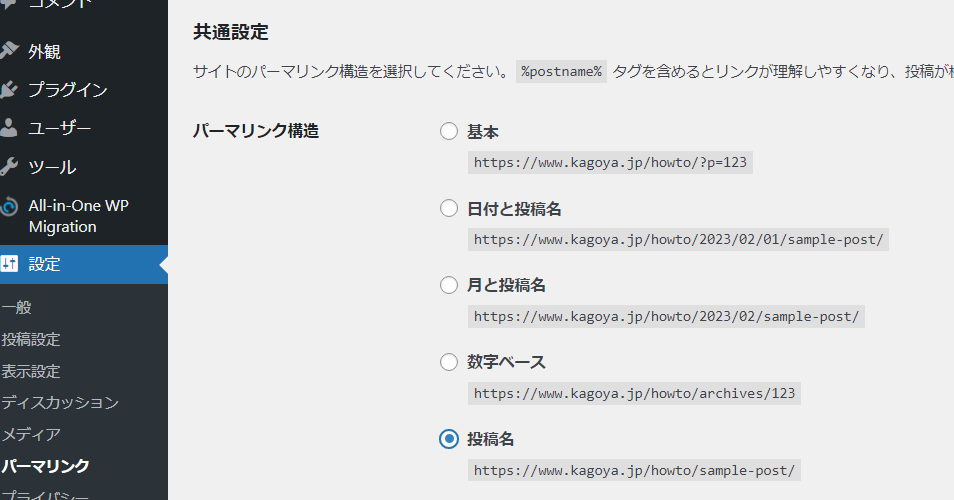Select the 日付と投稿名 radio button
The height and width of the screenshot is (500, 954).
[x=449, y=209]
